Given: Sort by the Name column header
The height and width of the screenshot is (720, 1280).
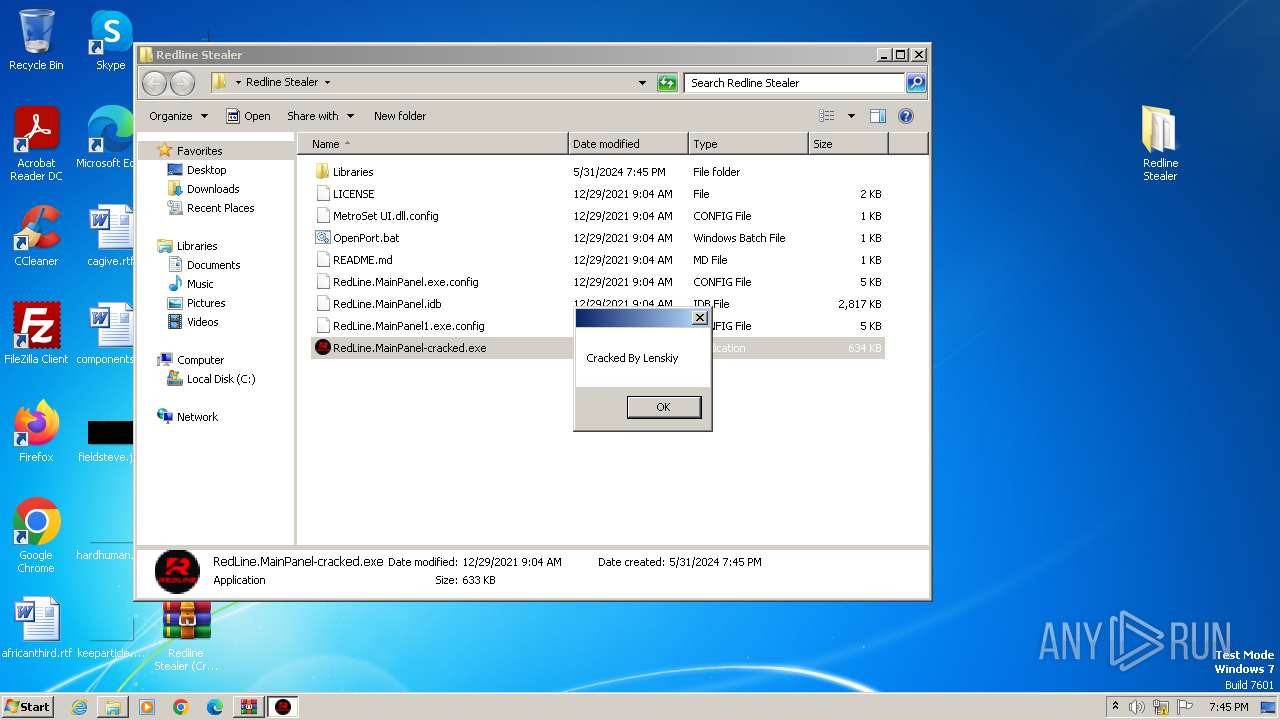Looking at the screenshot, I should click(x=432, y=144).
